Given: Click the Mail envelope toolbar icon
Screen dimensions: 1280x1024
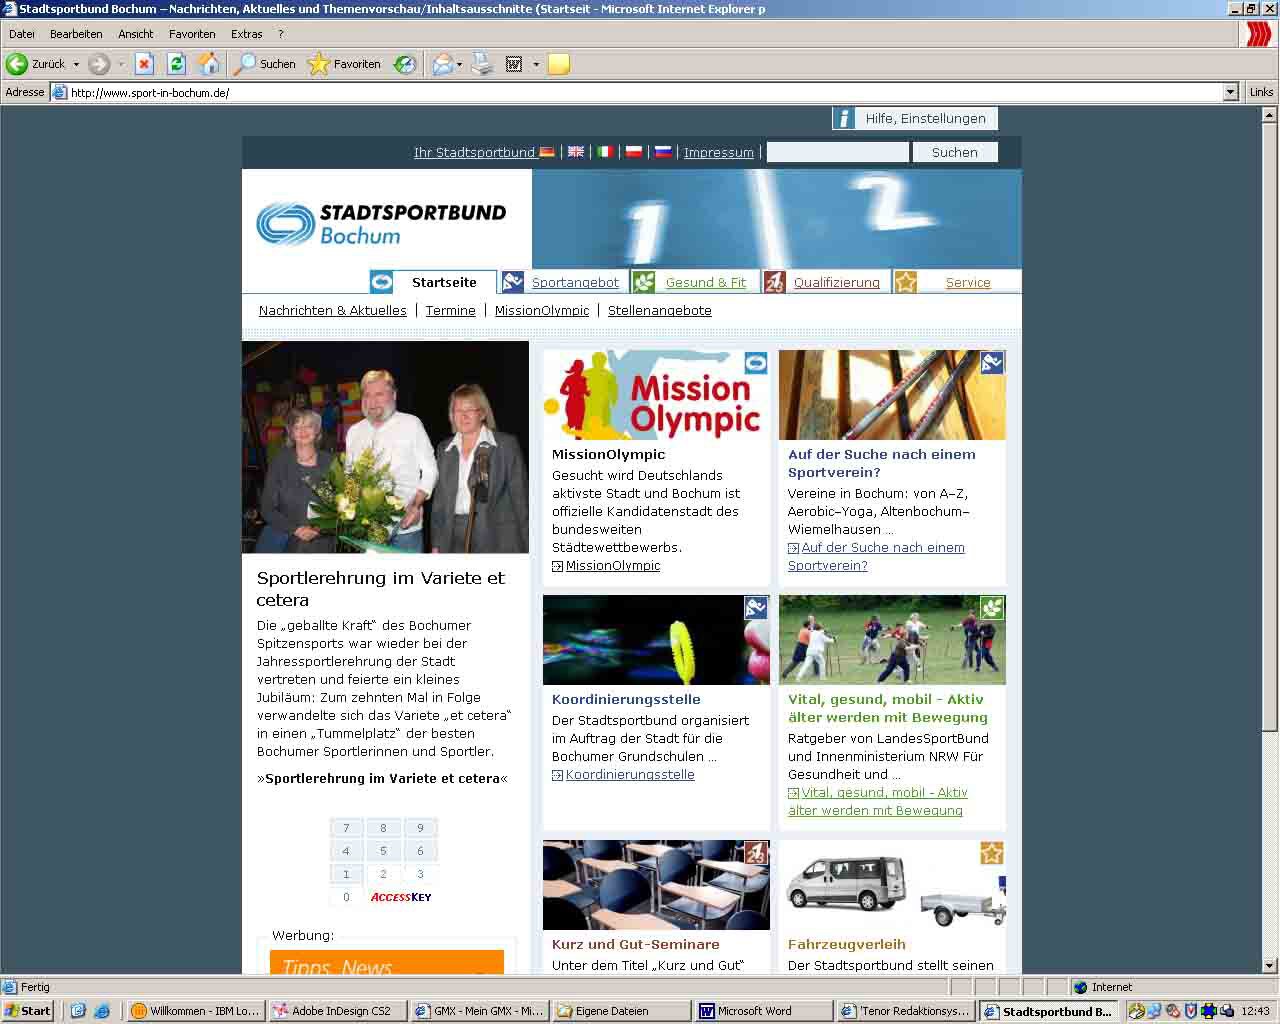Looking at the screenshot, I should click(442, 64).
